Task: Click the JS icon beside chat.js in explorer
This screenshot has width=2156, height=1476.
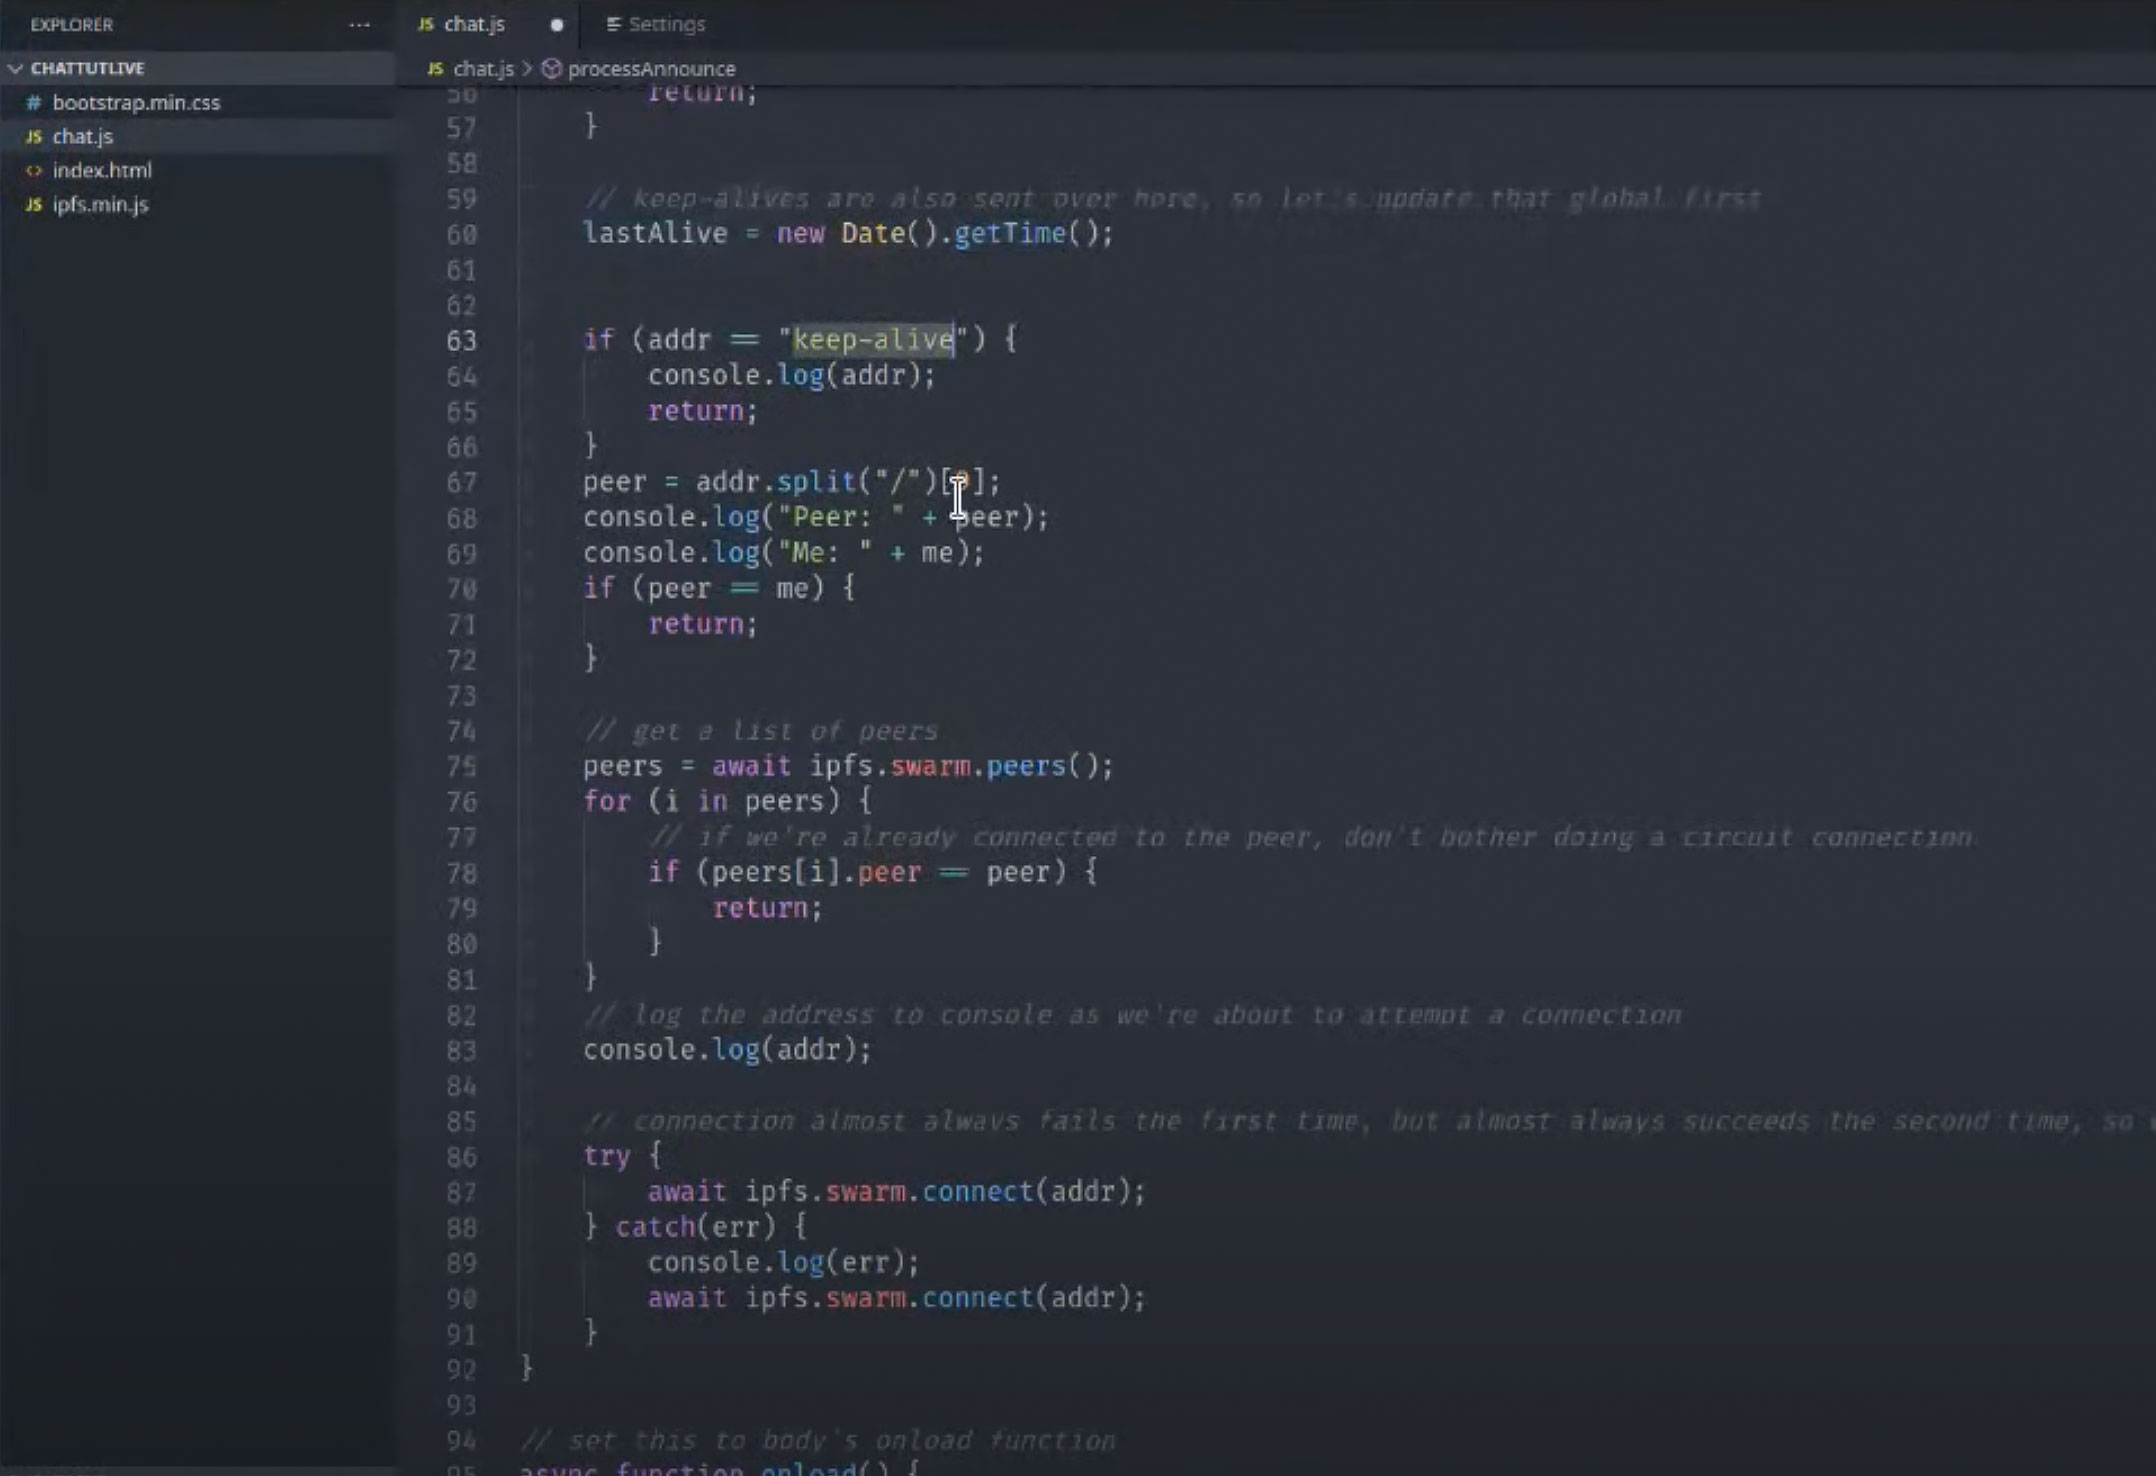Action: coord(34,136)
